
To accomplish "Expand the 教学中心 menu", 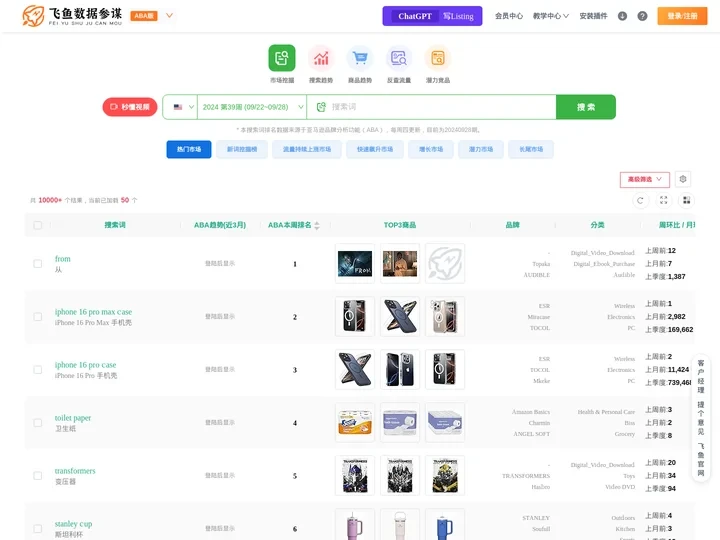I will (551, 16).
